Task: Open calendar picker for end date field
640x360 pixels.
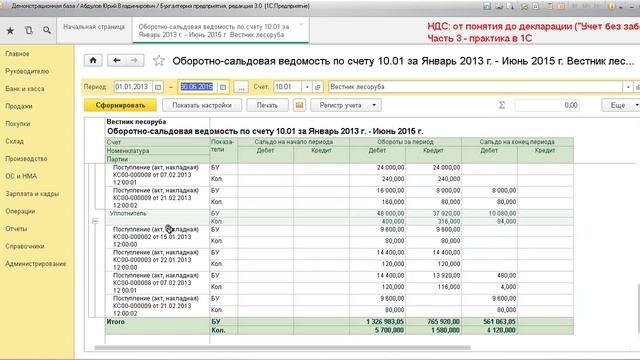Action: tap(223, 87)
